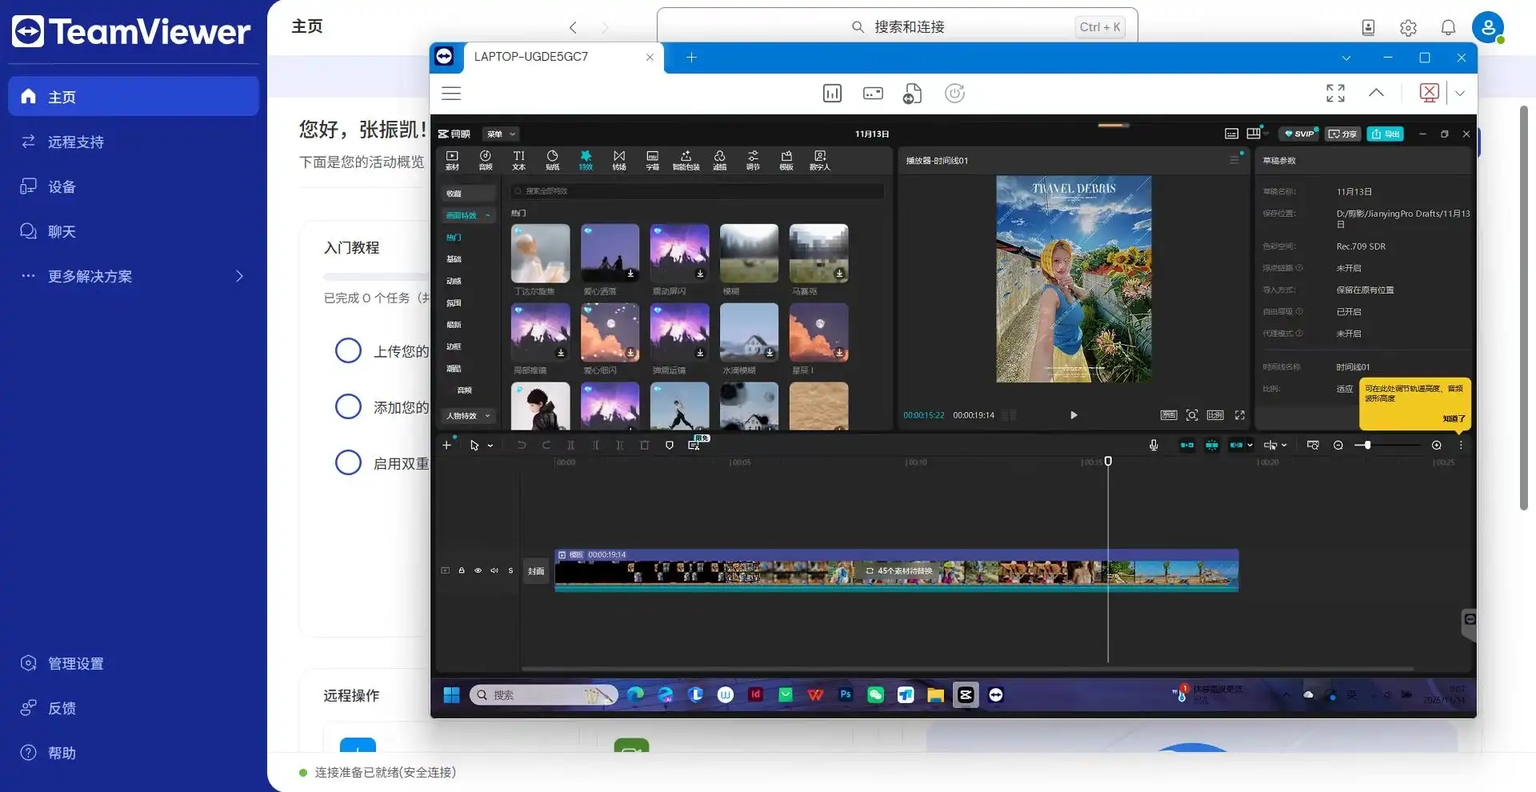Click the 导出 export button
This screenshot has width=1536, height=792.
point(1385,134)
